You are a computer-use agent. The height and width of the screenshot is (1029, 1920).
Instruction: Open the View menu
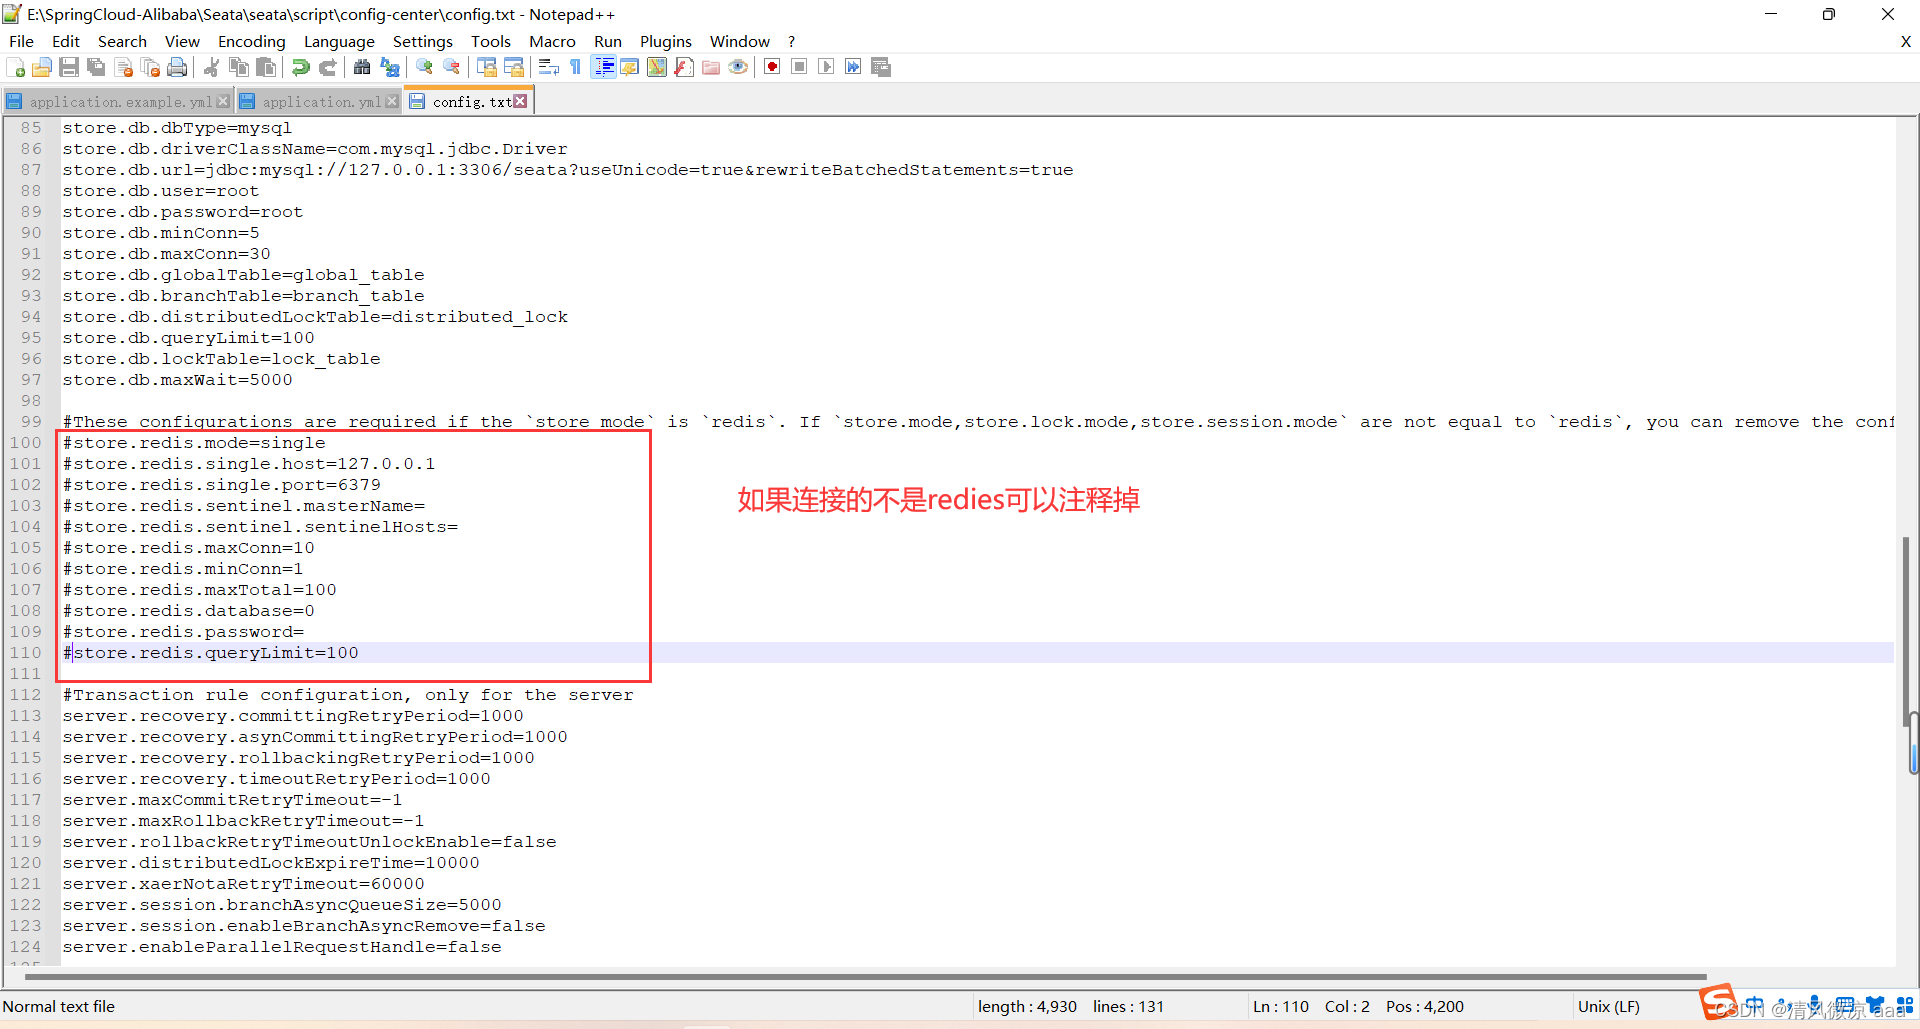click(182, 41)
